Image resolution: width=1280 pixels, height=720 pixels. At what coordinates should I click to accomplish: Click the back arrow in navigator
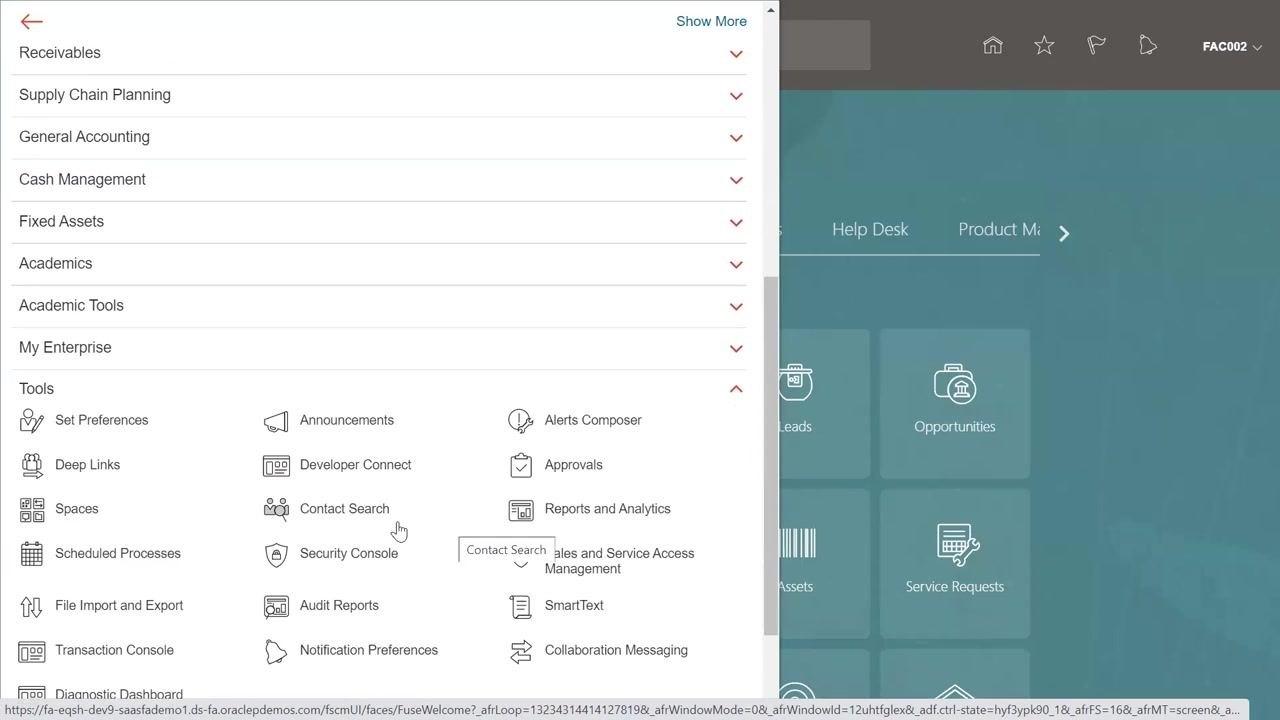[31, 21]
